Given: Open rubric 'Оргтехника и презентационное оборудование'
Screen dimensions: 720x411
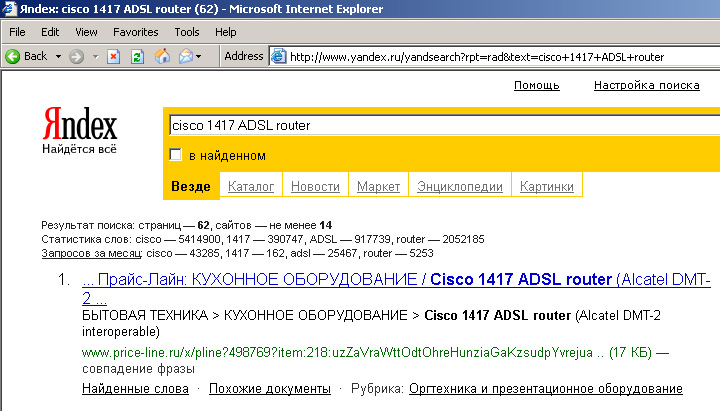Looking at the screenshot, I should 546,388.
